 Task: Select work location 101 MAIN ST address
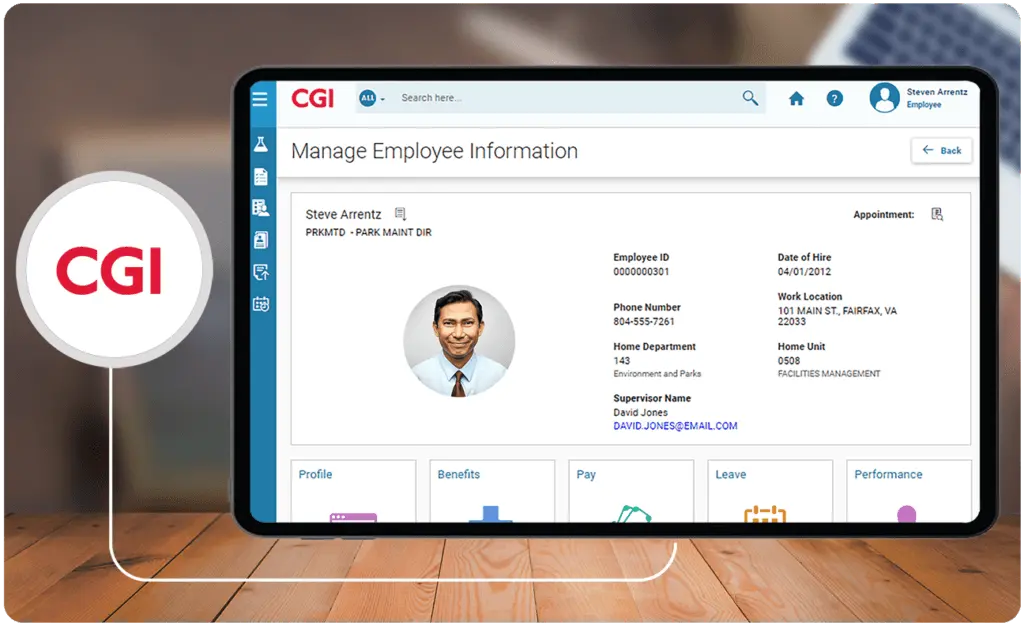click(x=837, y=317)
